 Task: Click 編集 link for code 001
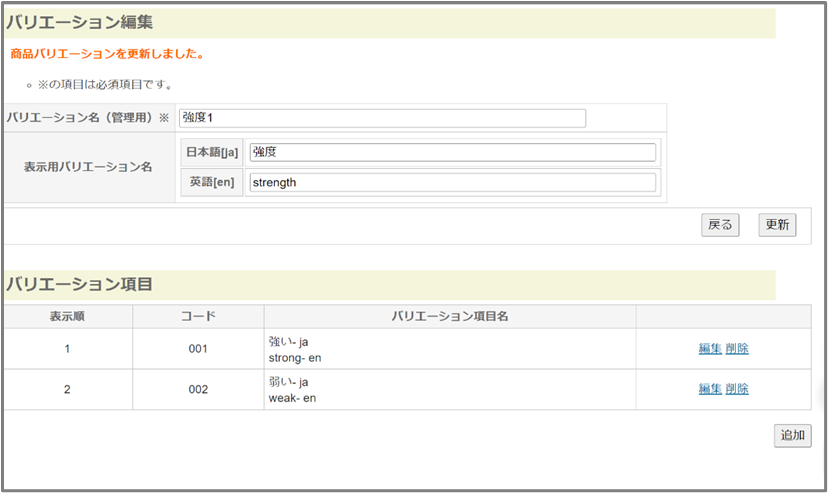pyautogui.click(x=710, y=349)
